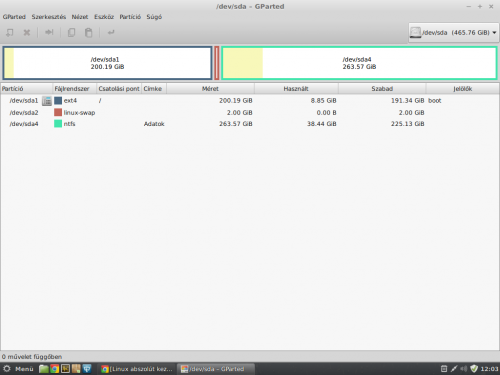Click the Delete partition toolbar icon
500x375 pixels.
27,32
